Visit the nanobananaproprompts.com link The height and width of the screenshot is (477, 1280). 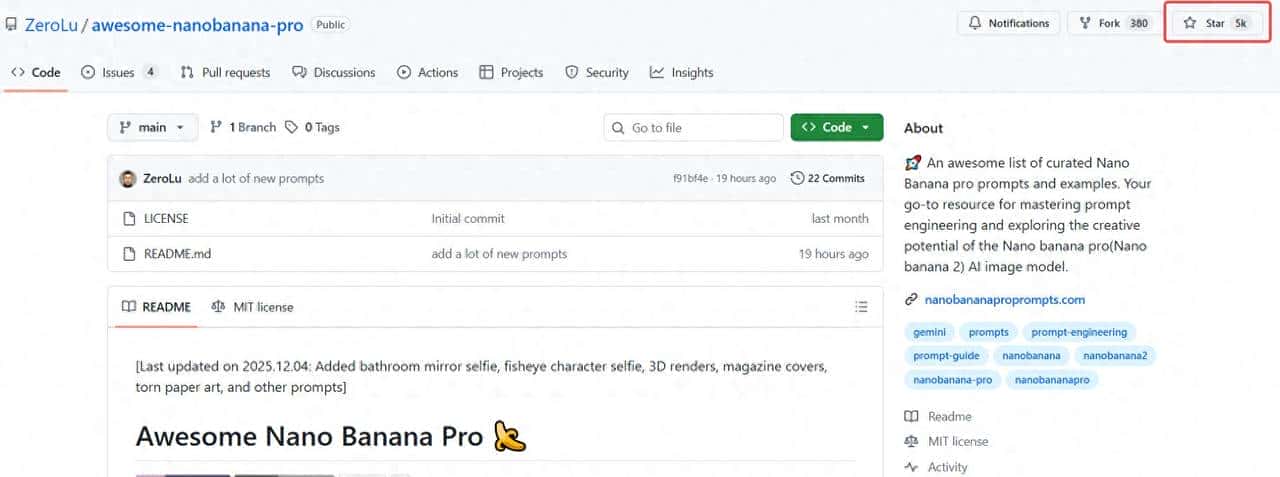1004,299
